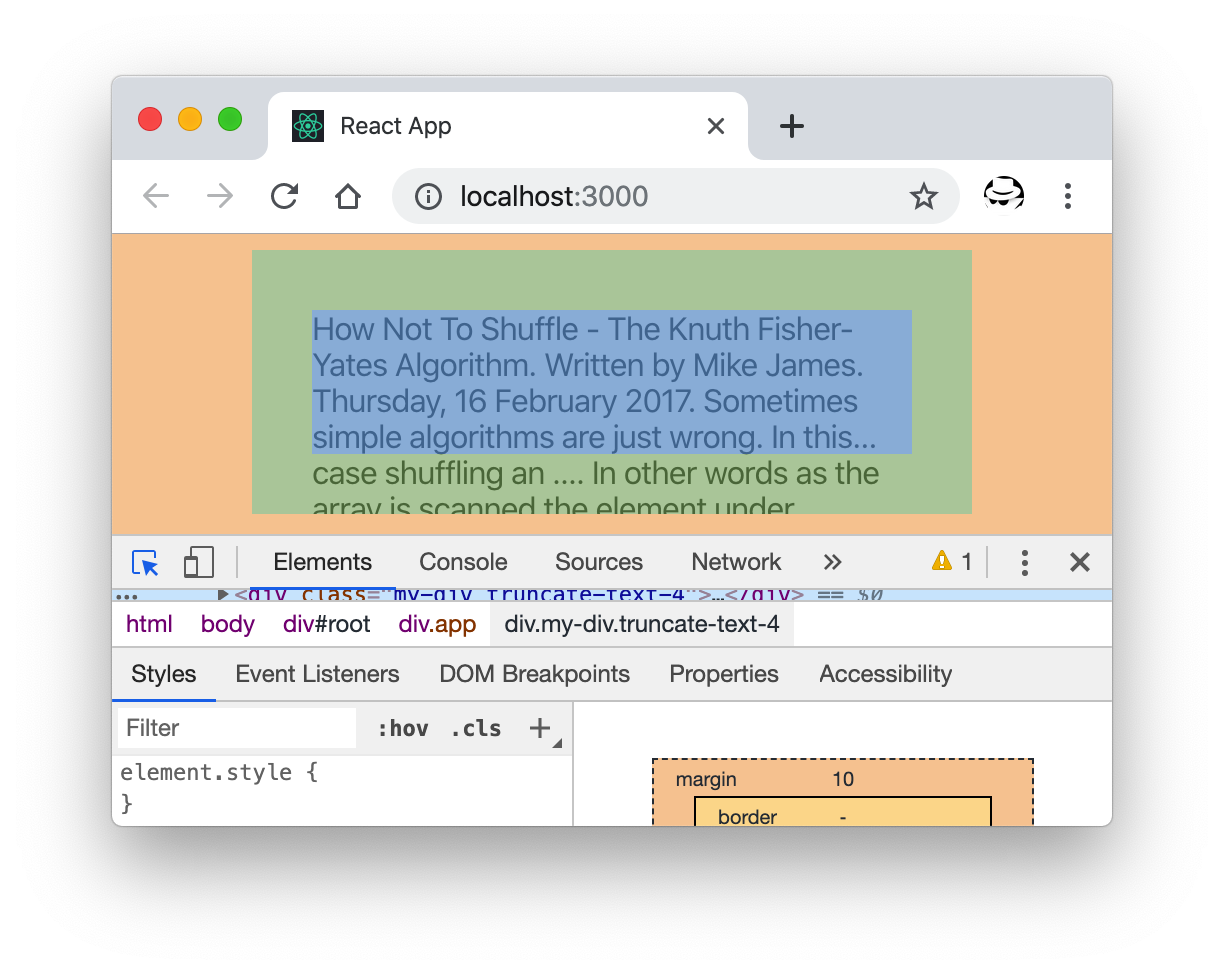
Task: Open a new browser tab
Action: (x=791, y=126)
